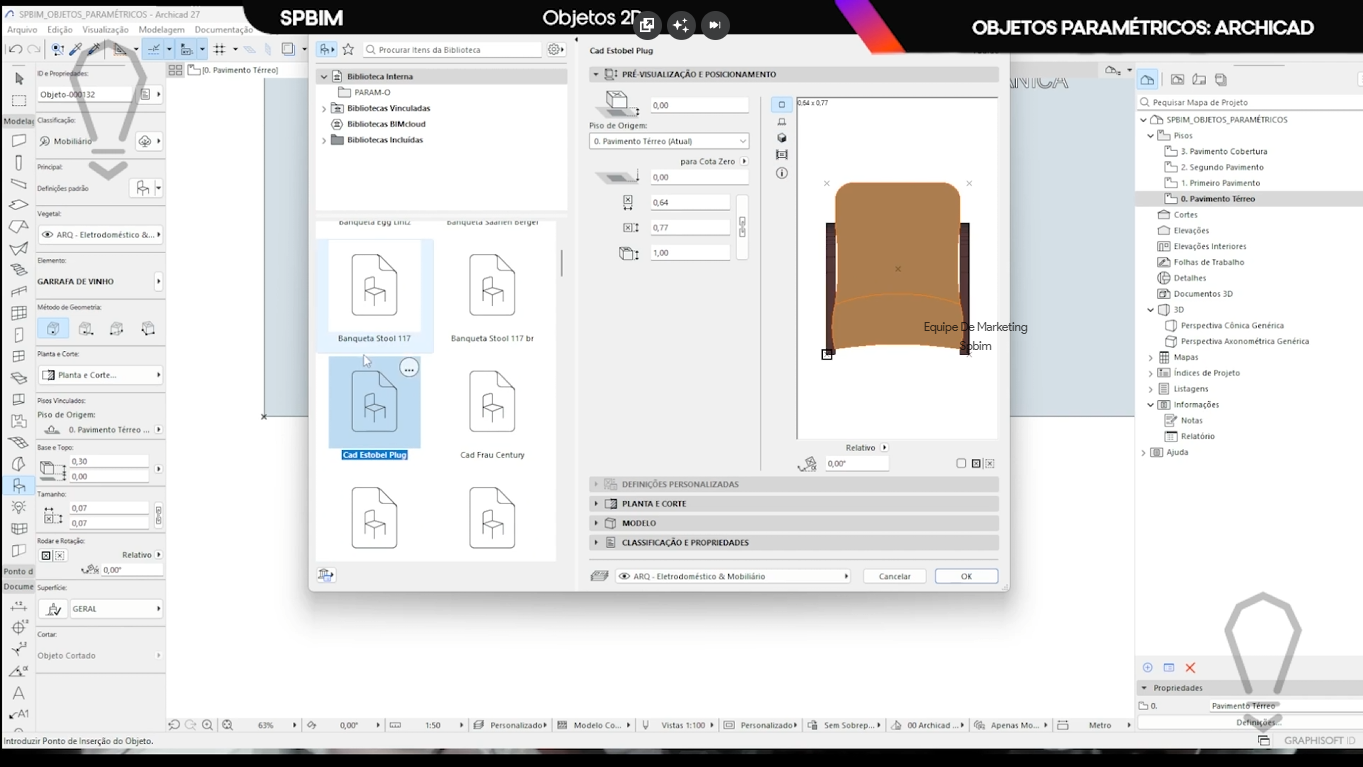1363x767 pixels.
Task: Click the Undo arrow in toolbar
Action: pos(14,49)
